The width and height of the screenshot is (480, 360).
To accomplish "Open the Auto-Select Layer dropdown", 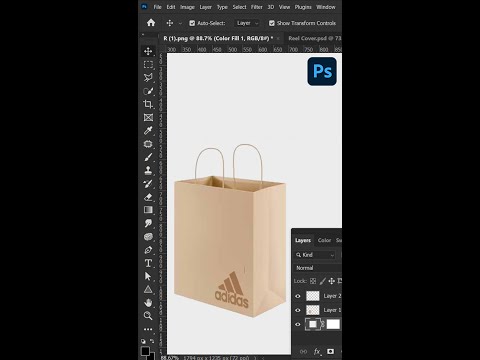I will (247, 23).
